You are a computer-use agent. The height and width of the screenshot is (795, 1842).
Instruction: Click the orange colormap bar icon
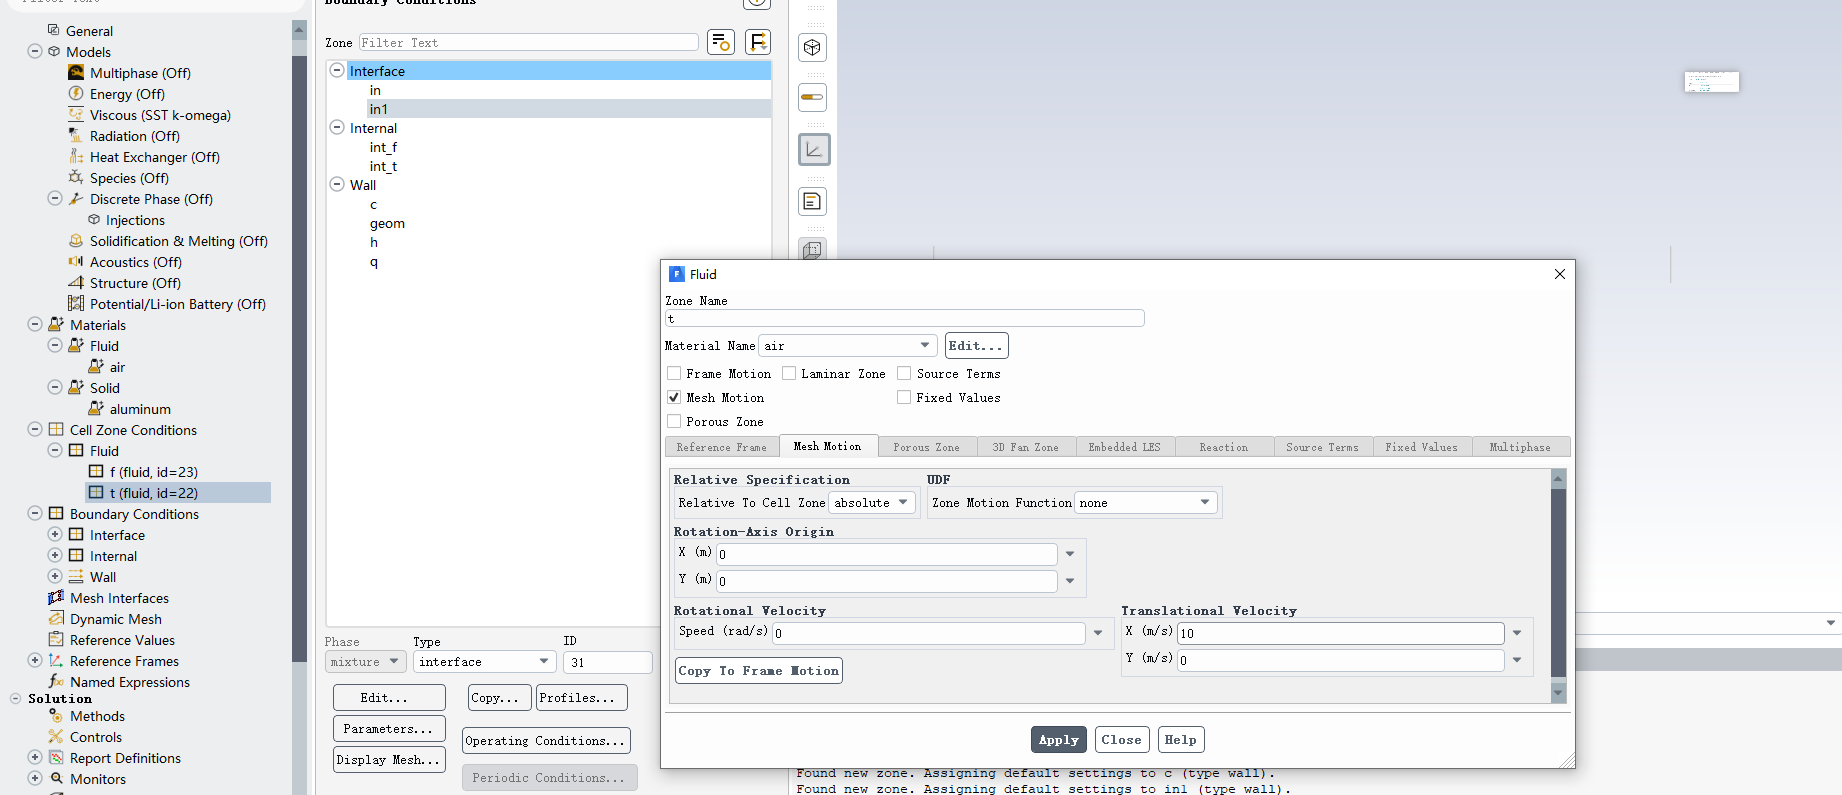[813, 97]
